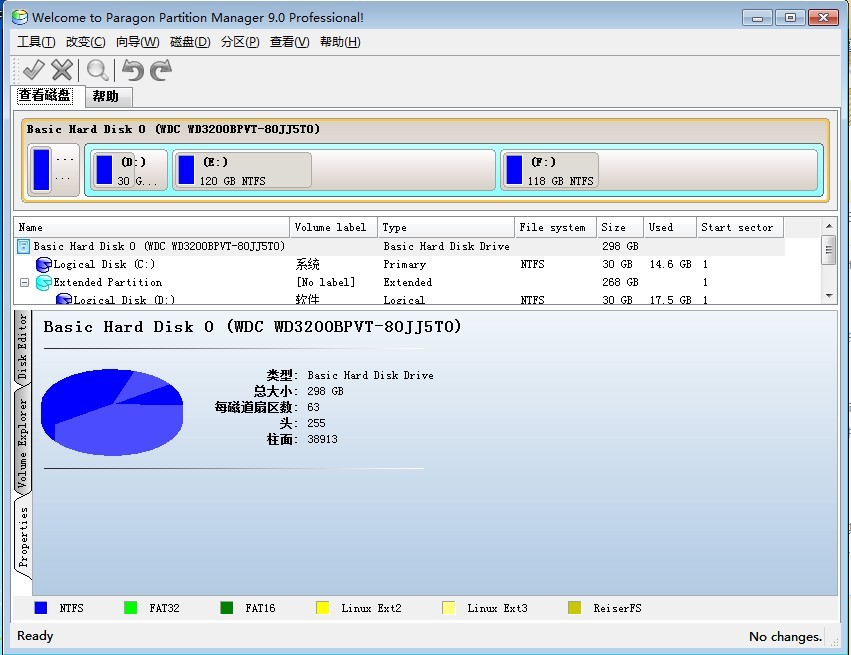Open the Volume Explorer side tab
The height and width of the screenshot is (655, 851).
tap(22, 442)
